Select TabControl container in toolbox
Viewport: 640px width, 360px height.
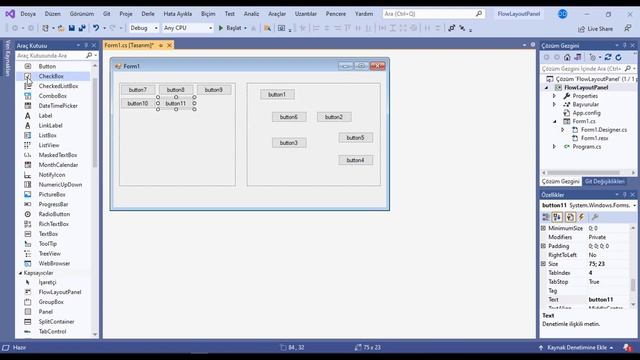[52, 331]
